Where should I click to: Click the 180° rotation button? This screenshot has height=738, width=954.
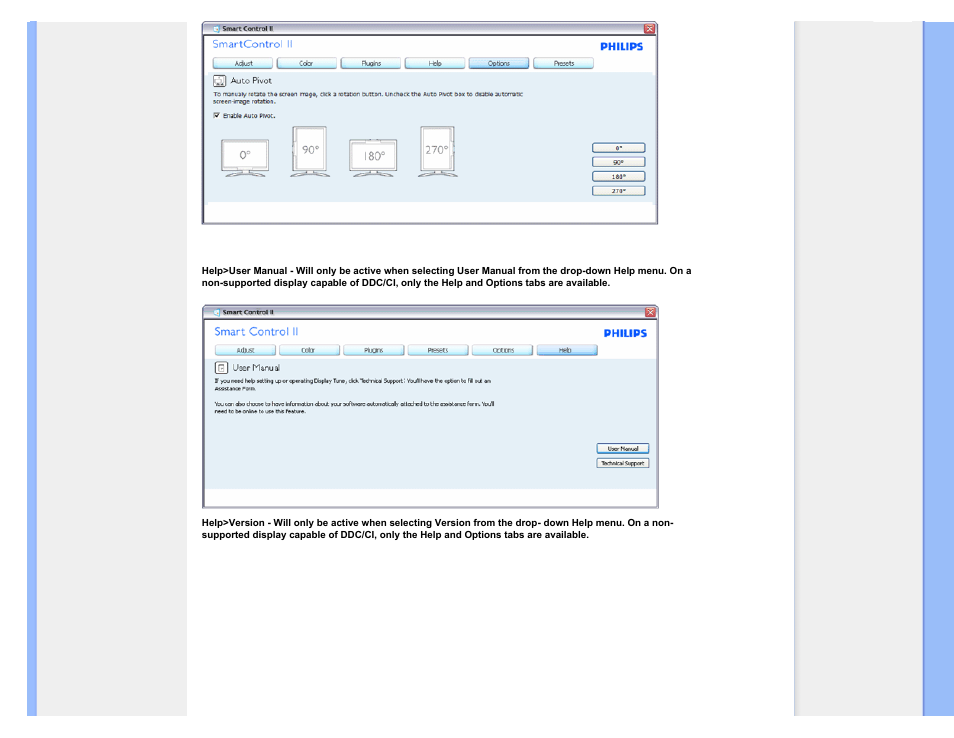click(618, 176)
